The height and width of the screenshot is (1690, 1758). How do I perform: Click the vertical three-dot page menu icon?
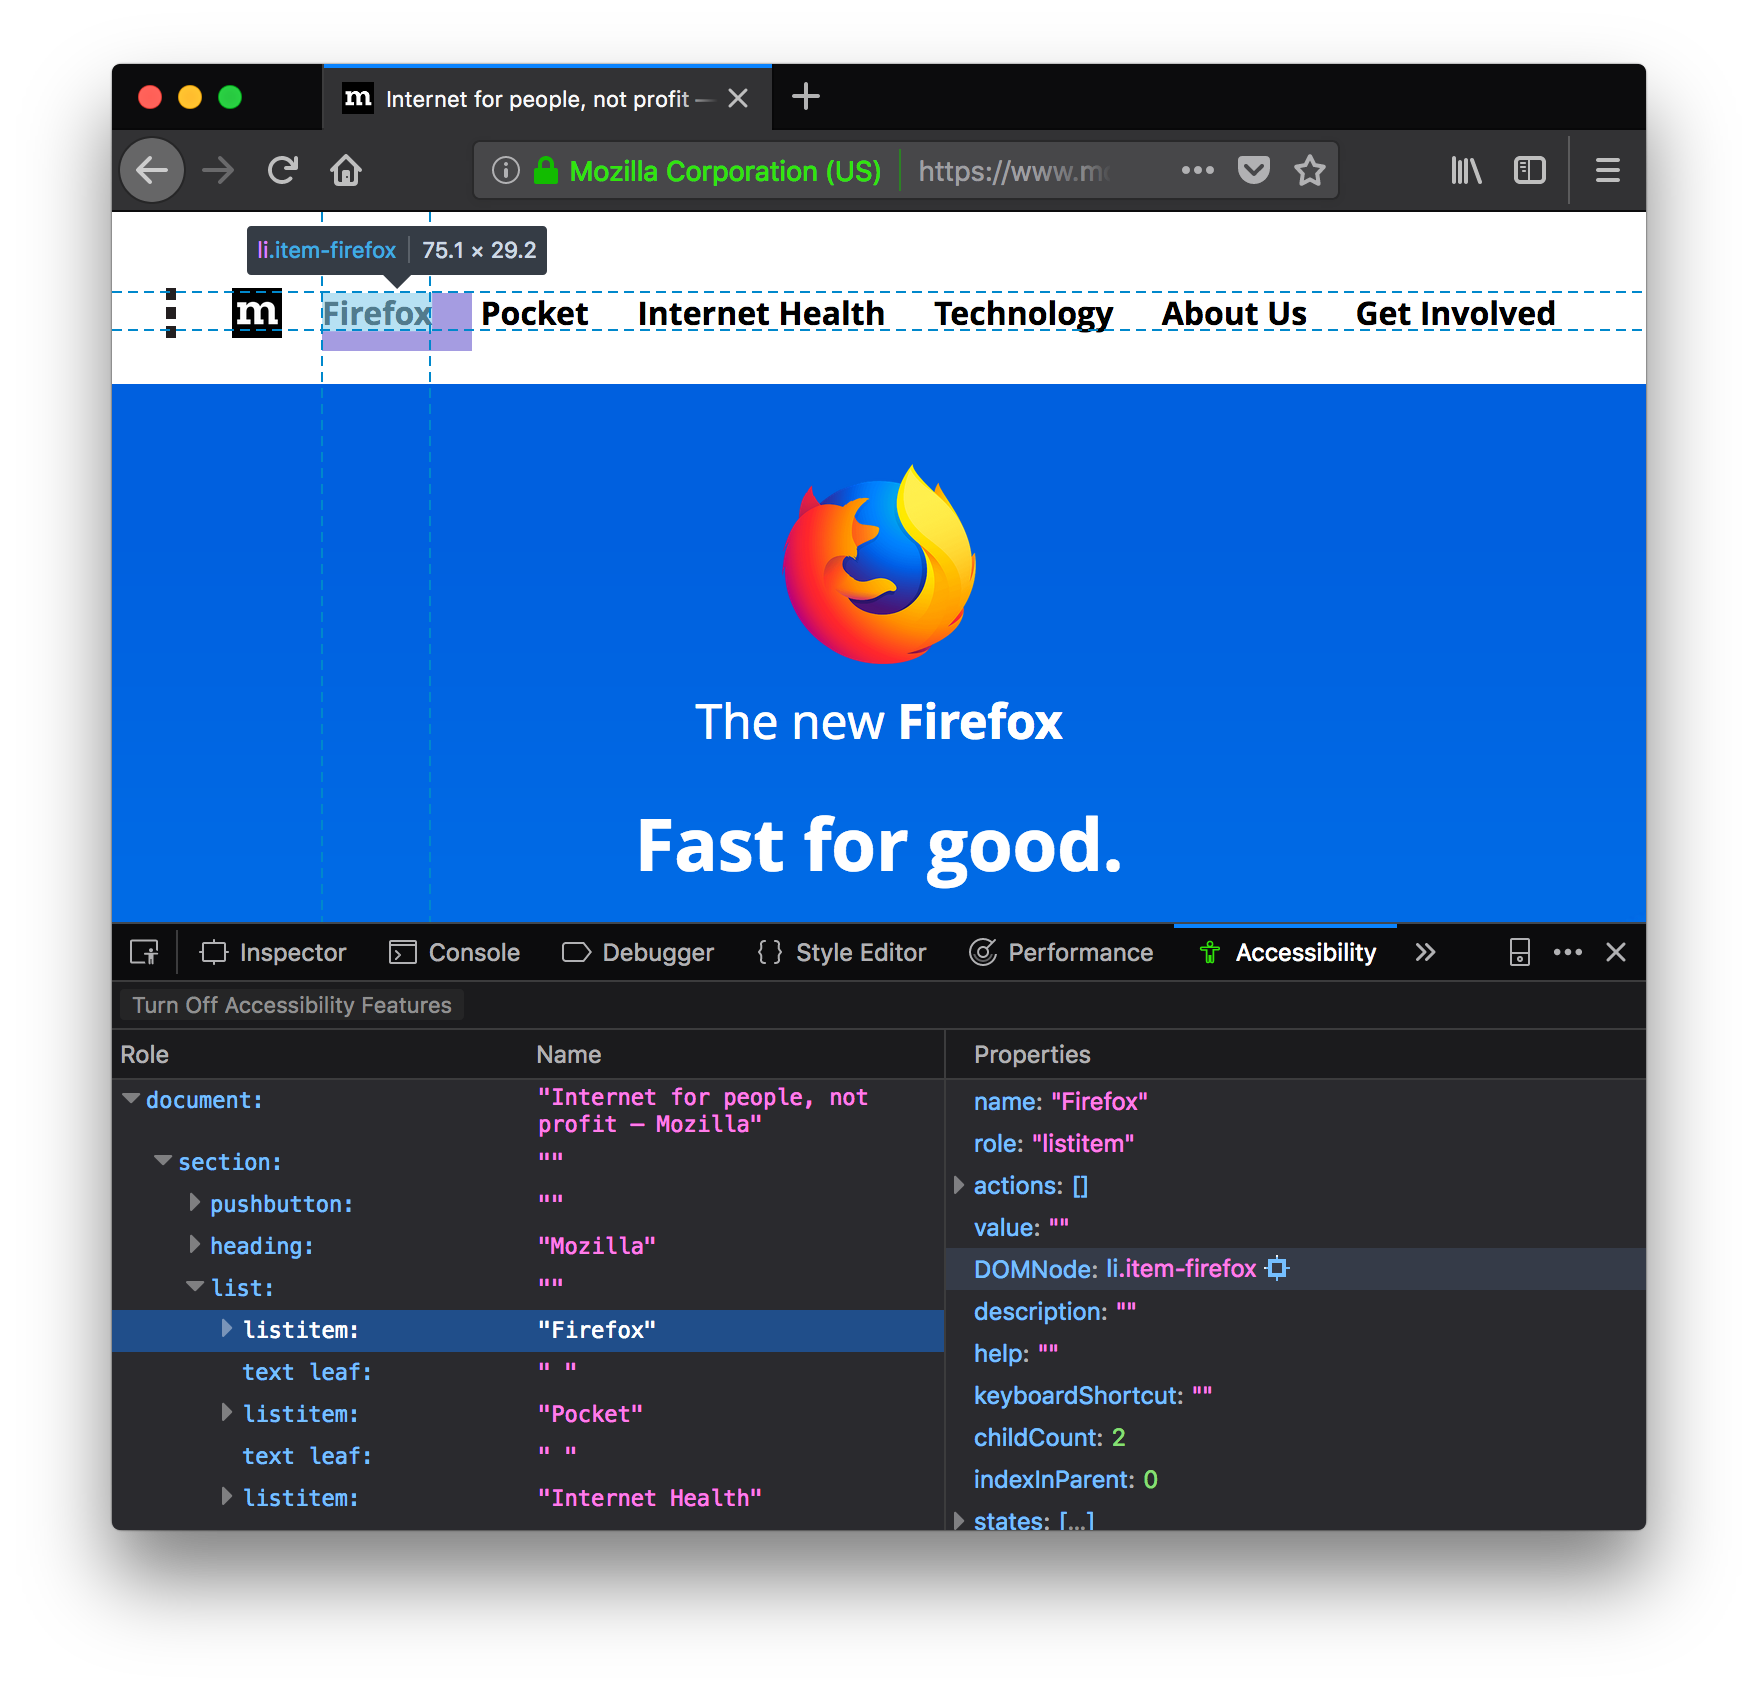click(x=171, y=313)
